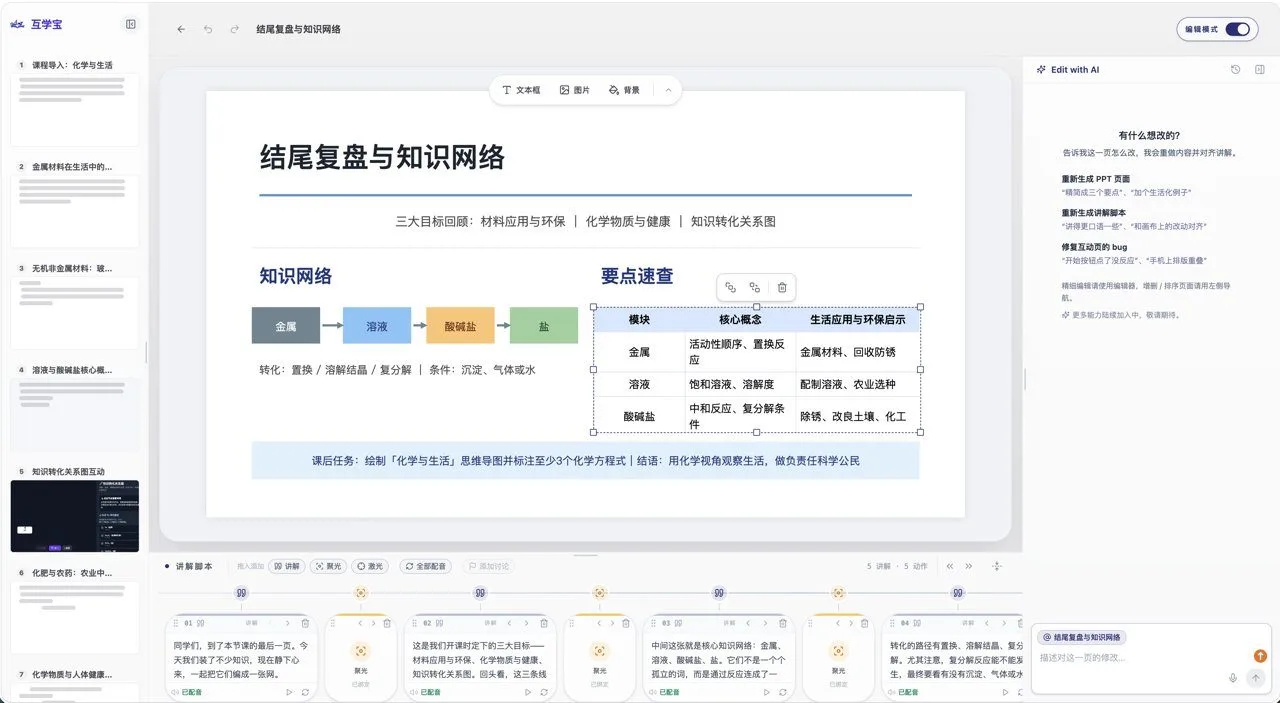Click 全部配音 dub-all button
The height and width of the screenshot is (703, 1280).
(425, 566)
